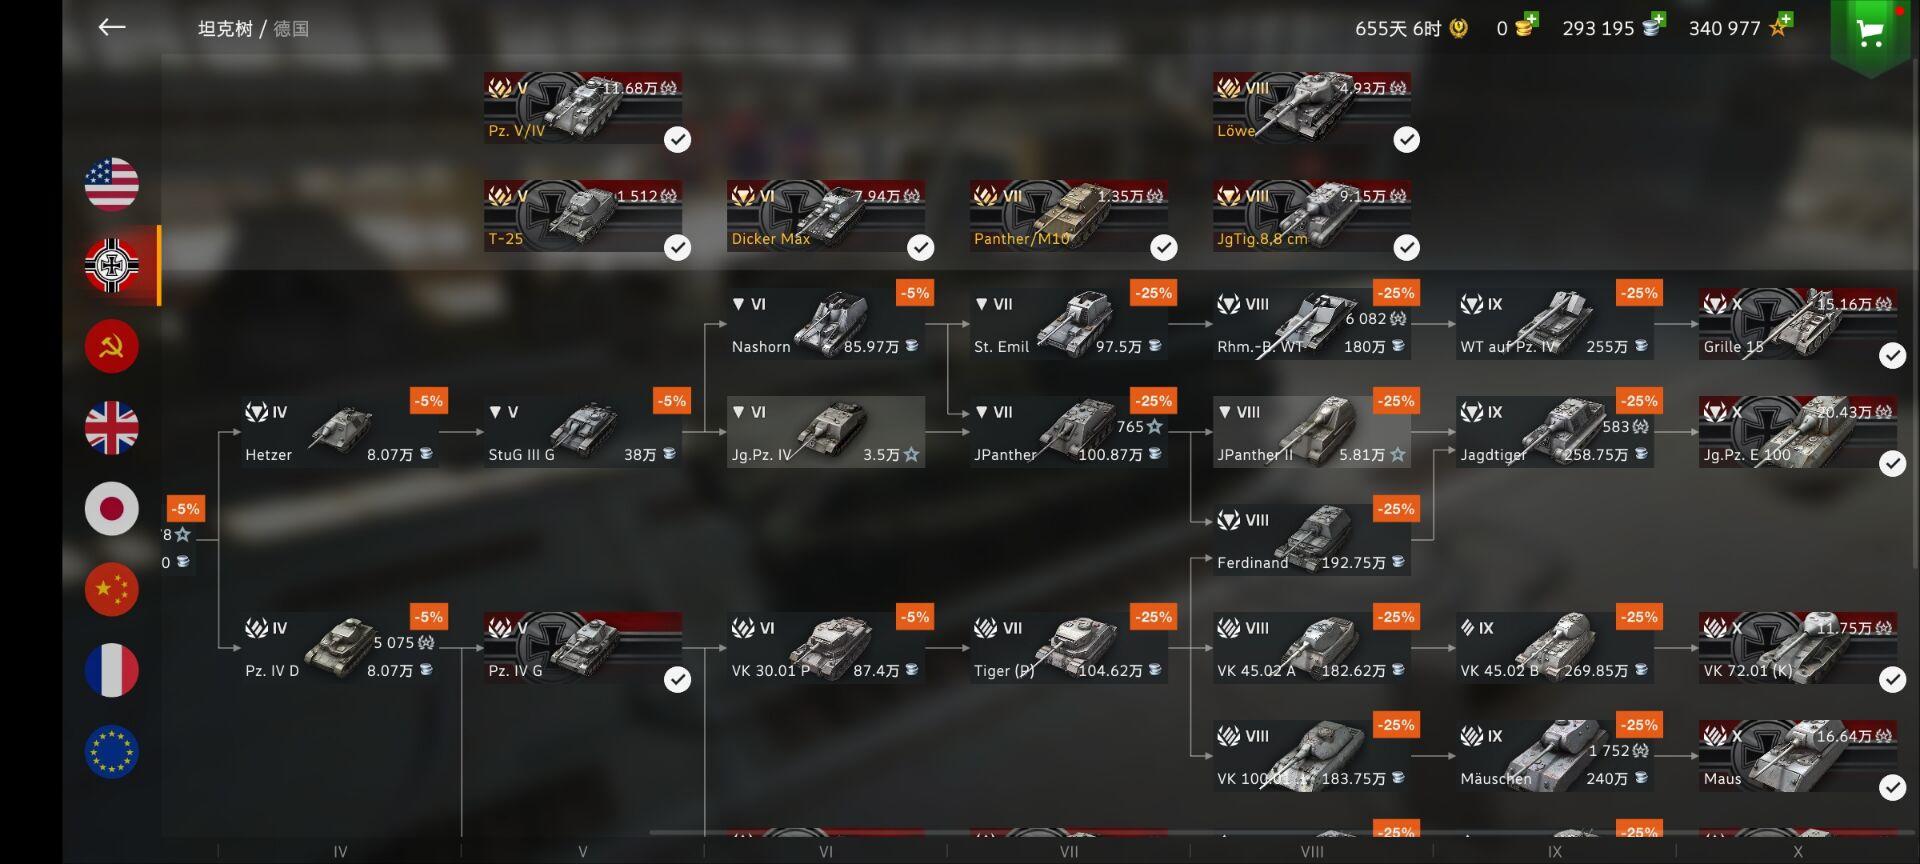The height and width of the screenshot is (864, 1920).
Task: Open the green shopping cart store
Action: (x=1869, y=34)
